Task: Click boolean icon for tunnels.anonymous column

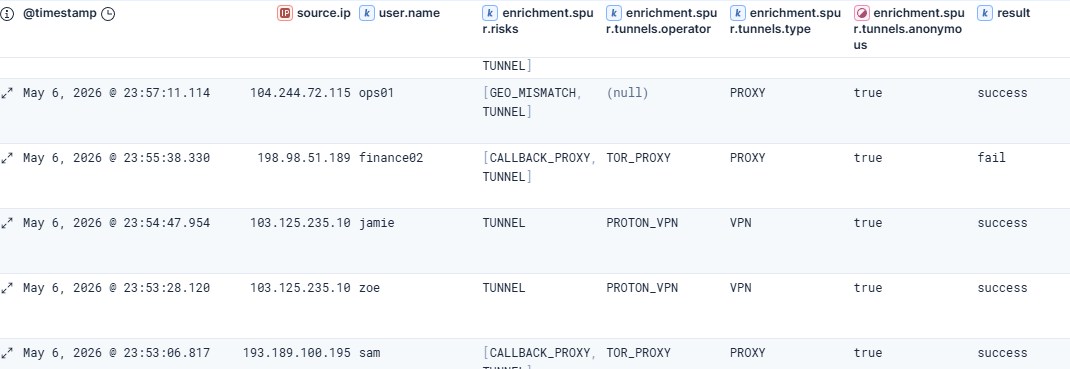Action: tap(862, 13)
